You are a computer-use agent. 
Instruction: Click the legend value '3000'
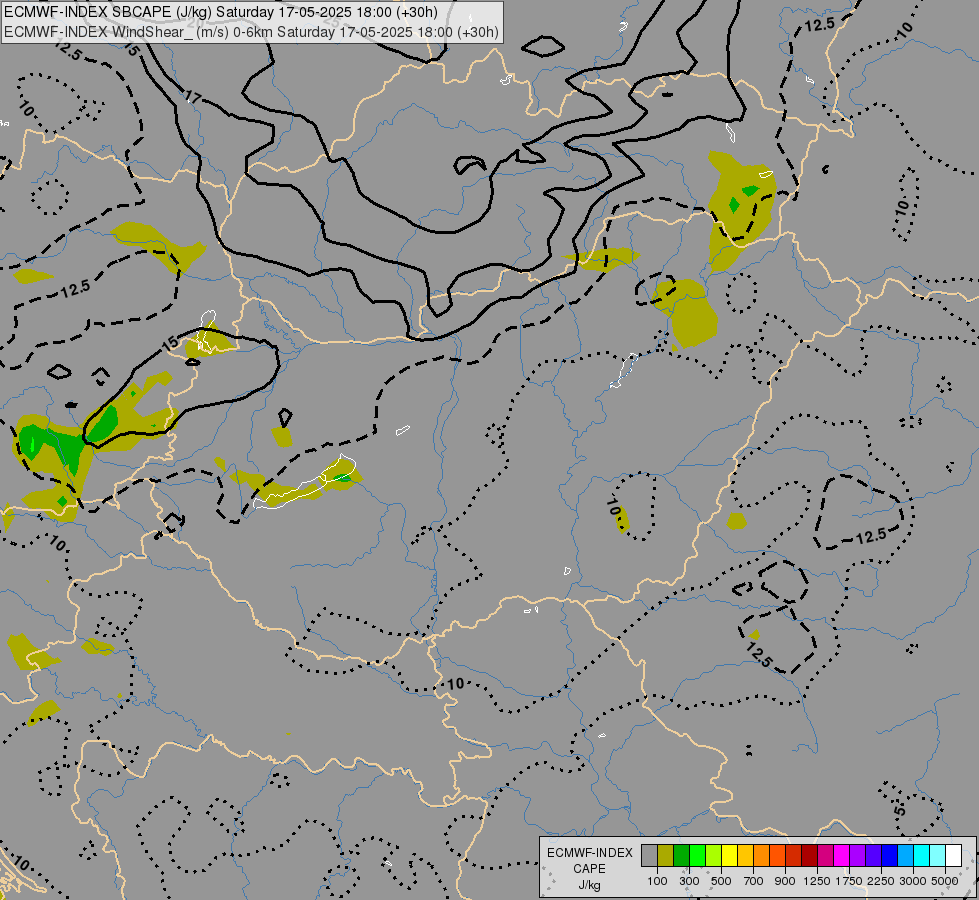pyautogui.click(x=913, y=881)
